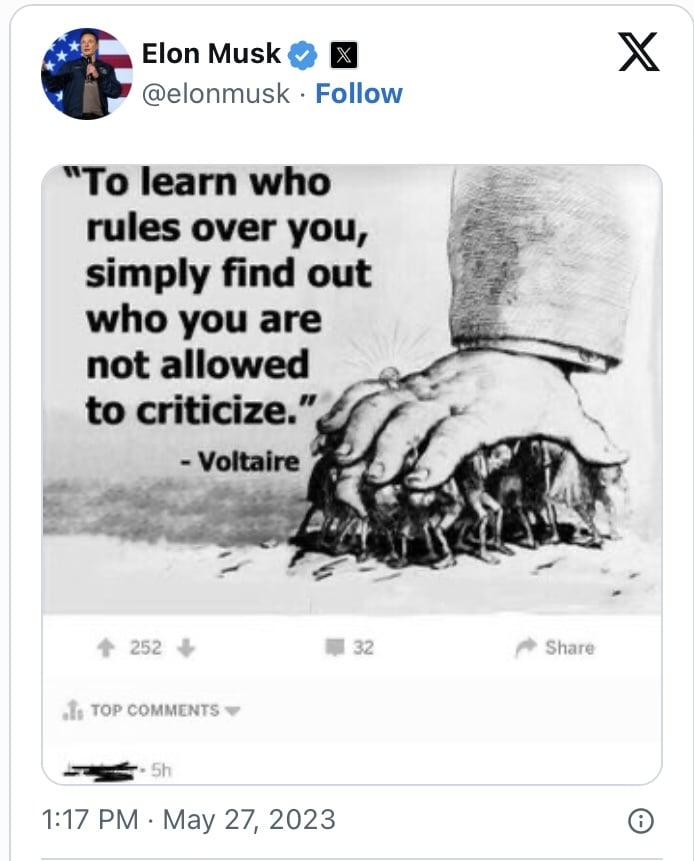Open the profile avatar picture
This screenshot has width=694, height=861.
click(87, 74)
